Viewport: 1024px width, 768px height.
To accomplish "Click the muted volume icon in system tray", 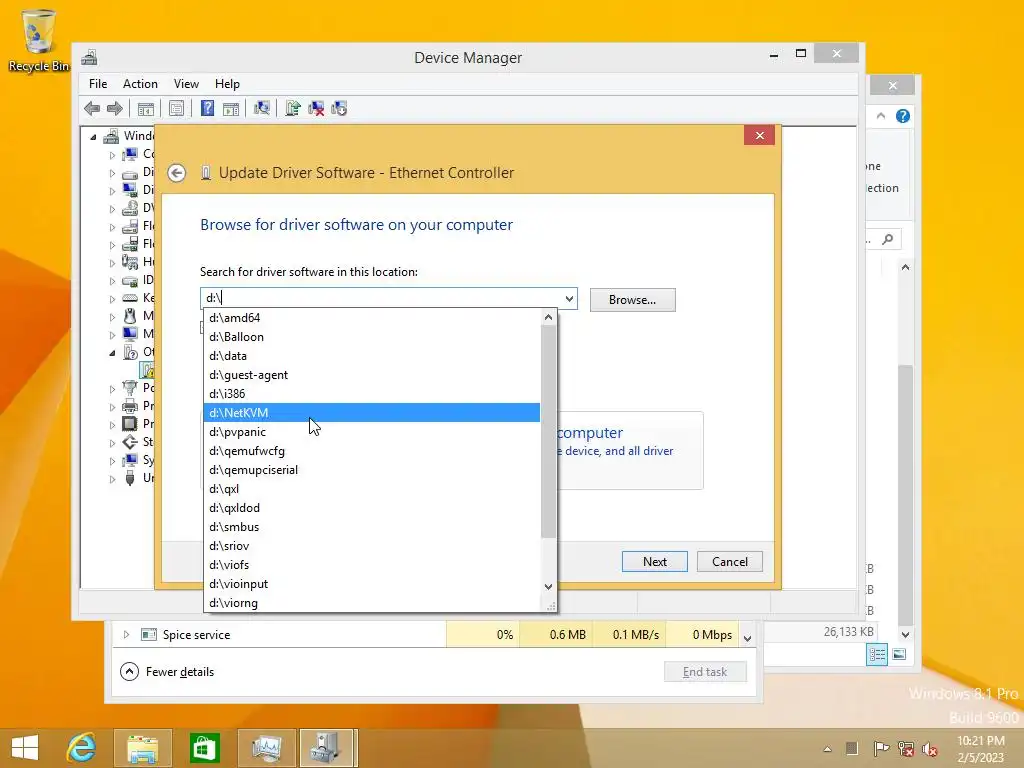I will coord(929,748).
